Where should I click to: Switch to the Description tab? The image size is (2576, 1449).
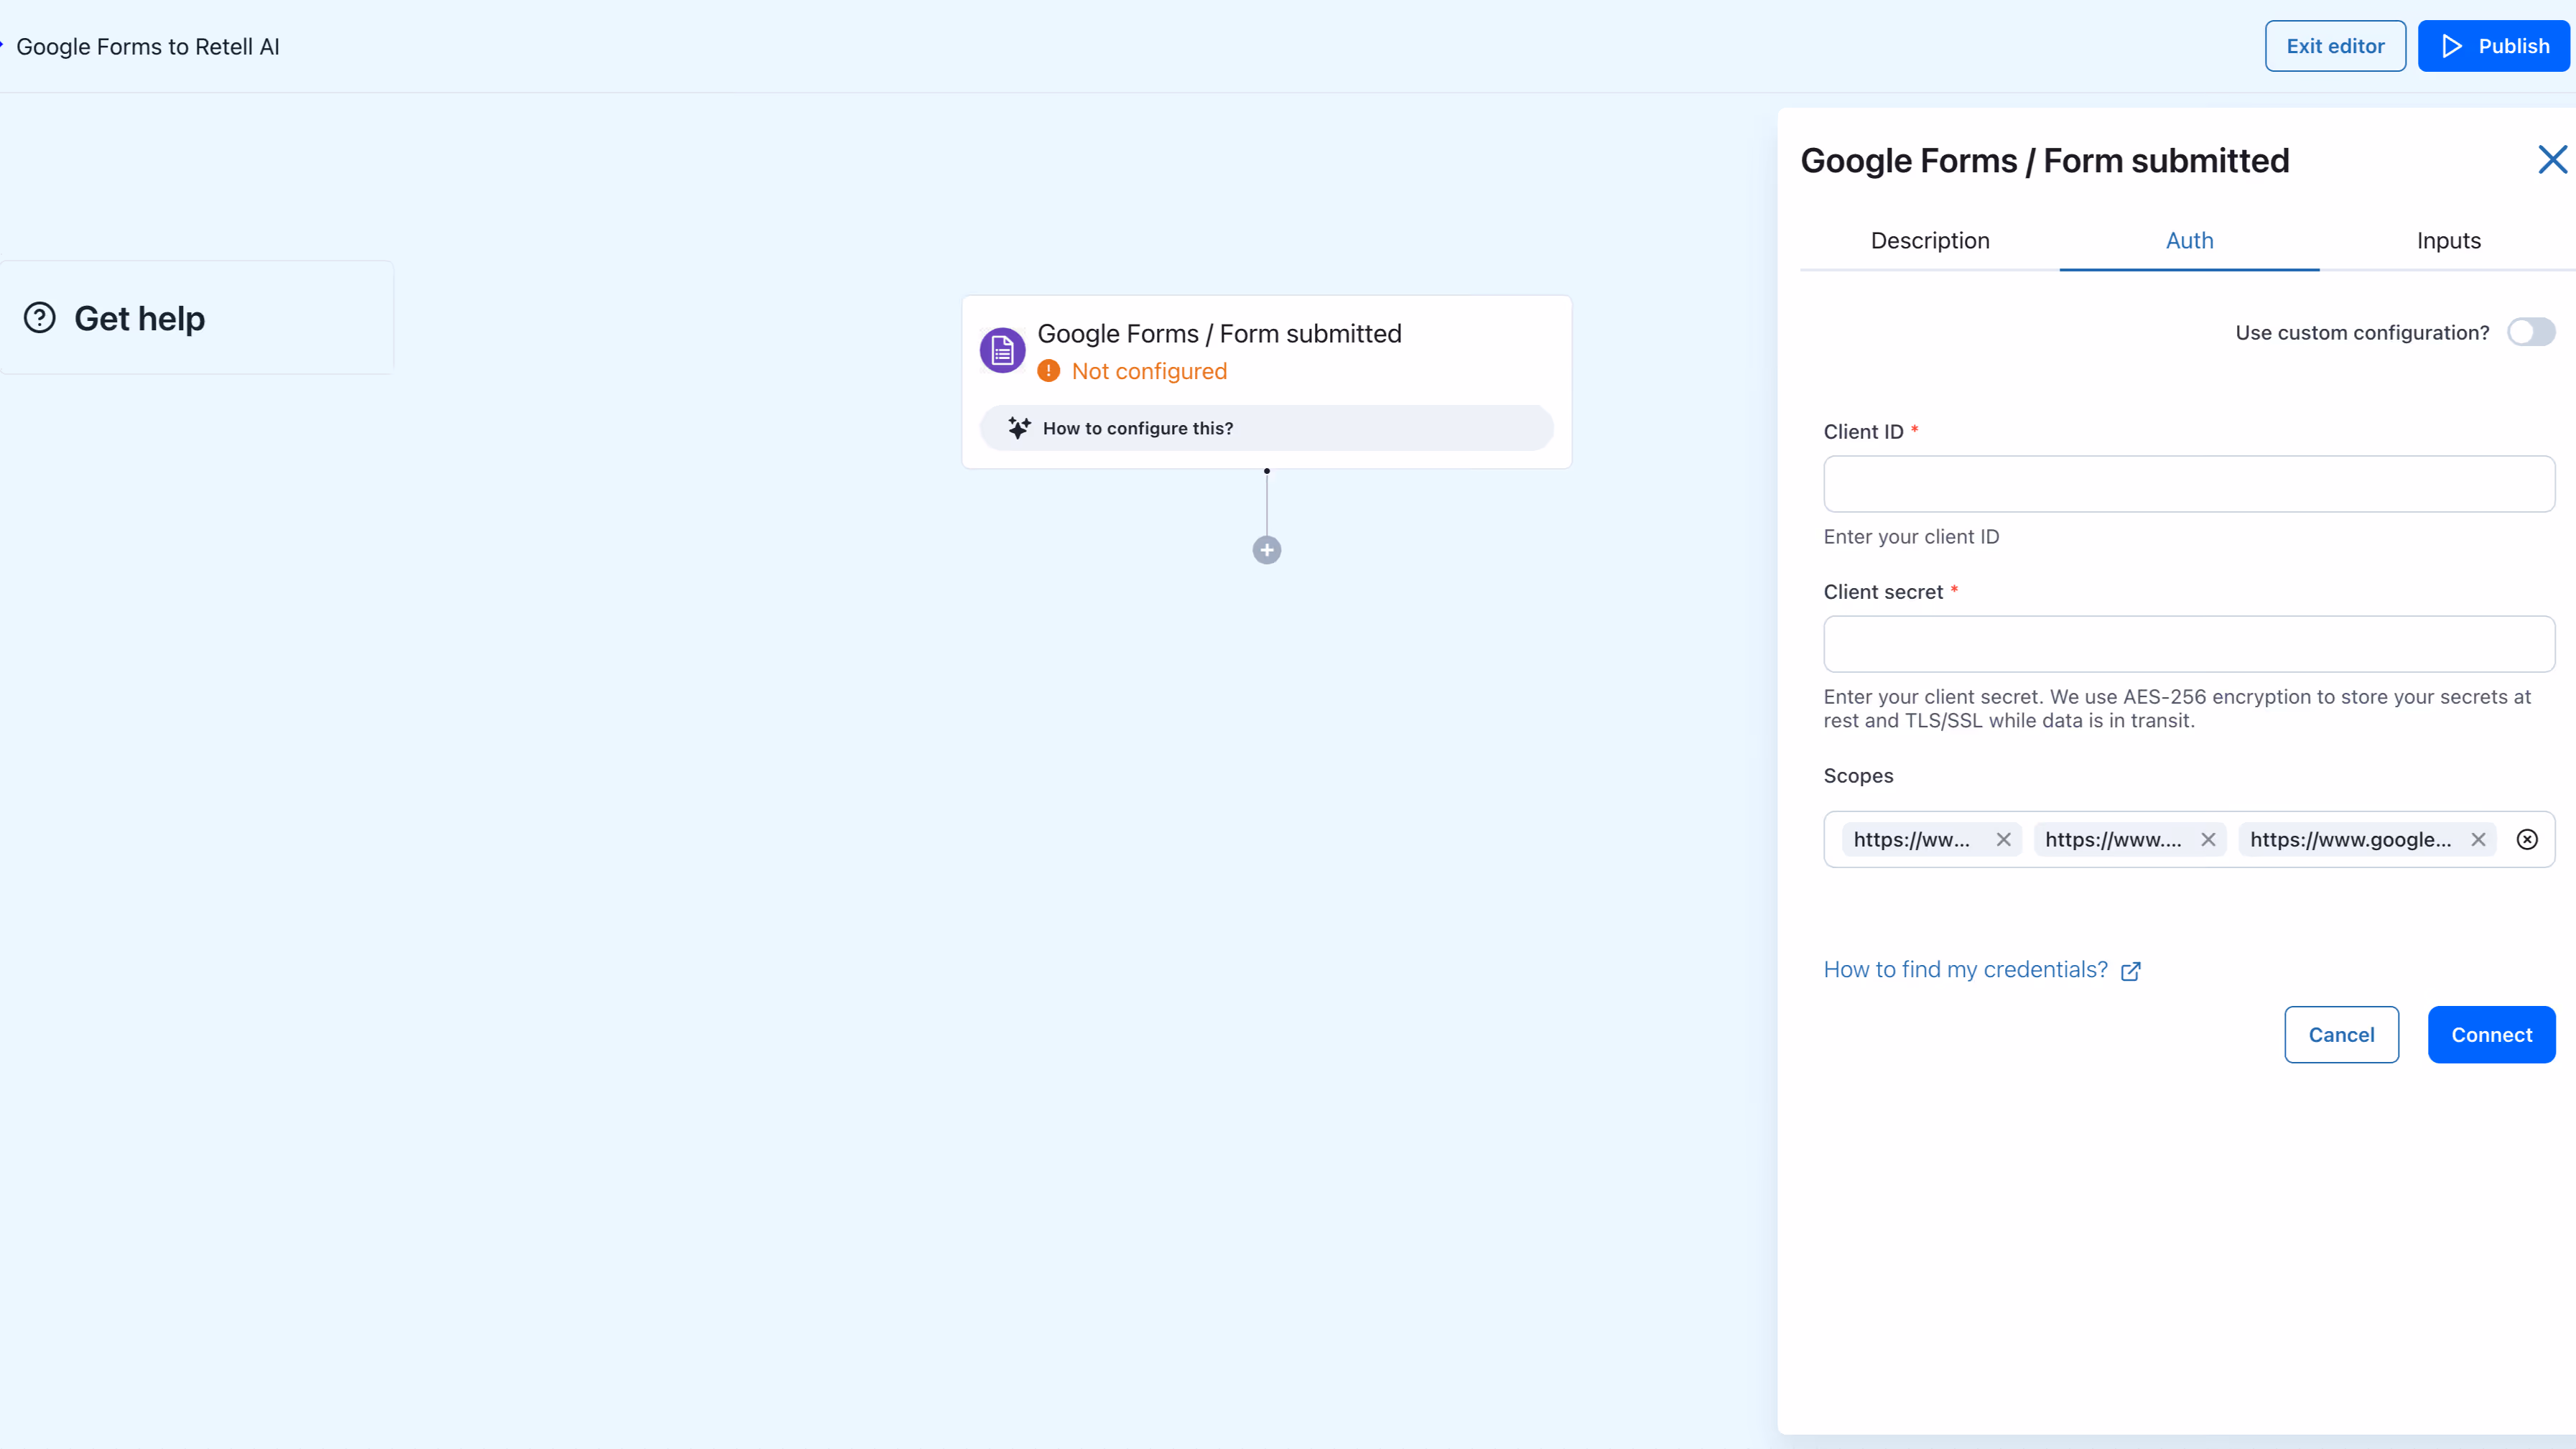point(1930,240)
